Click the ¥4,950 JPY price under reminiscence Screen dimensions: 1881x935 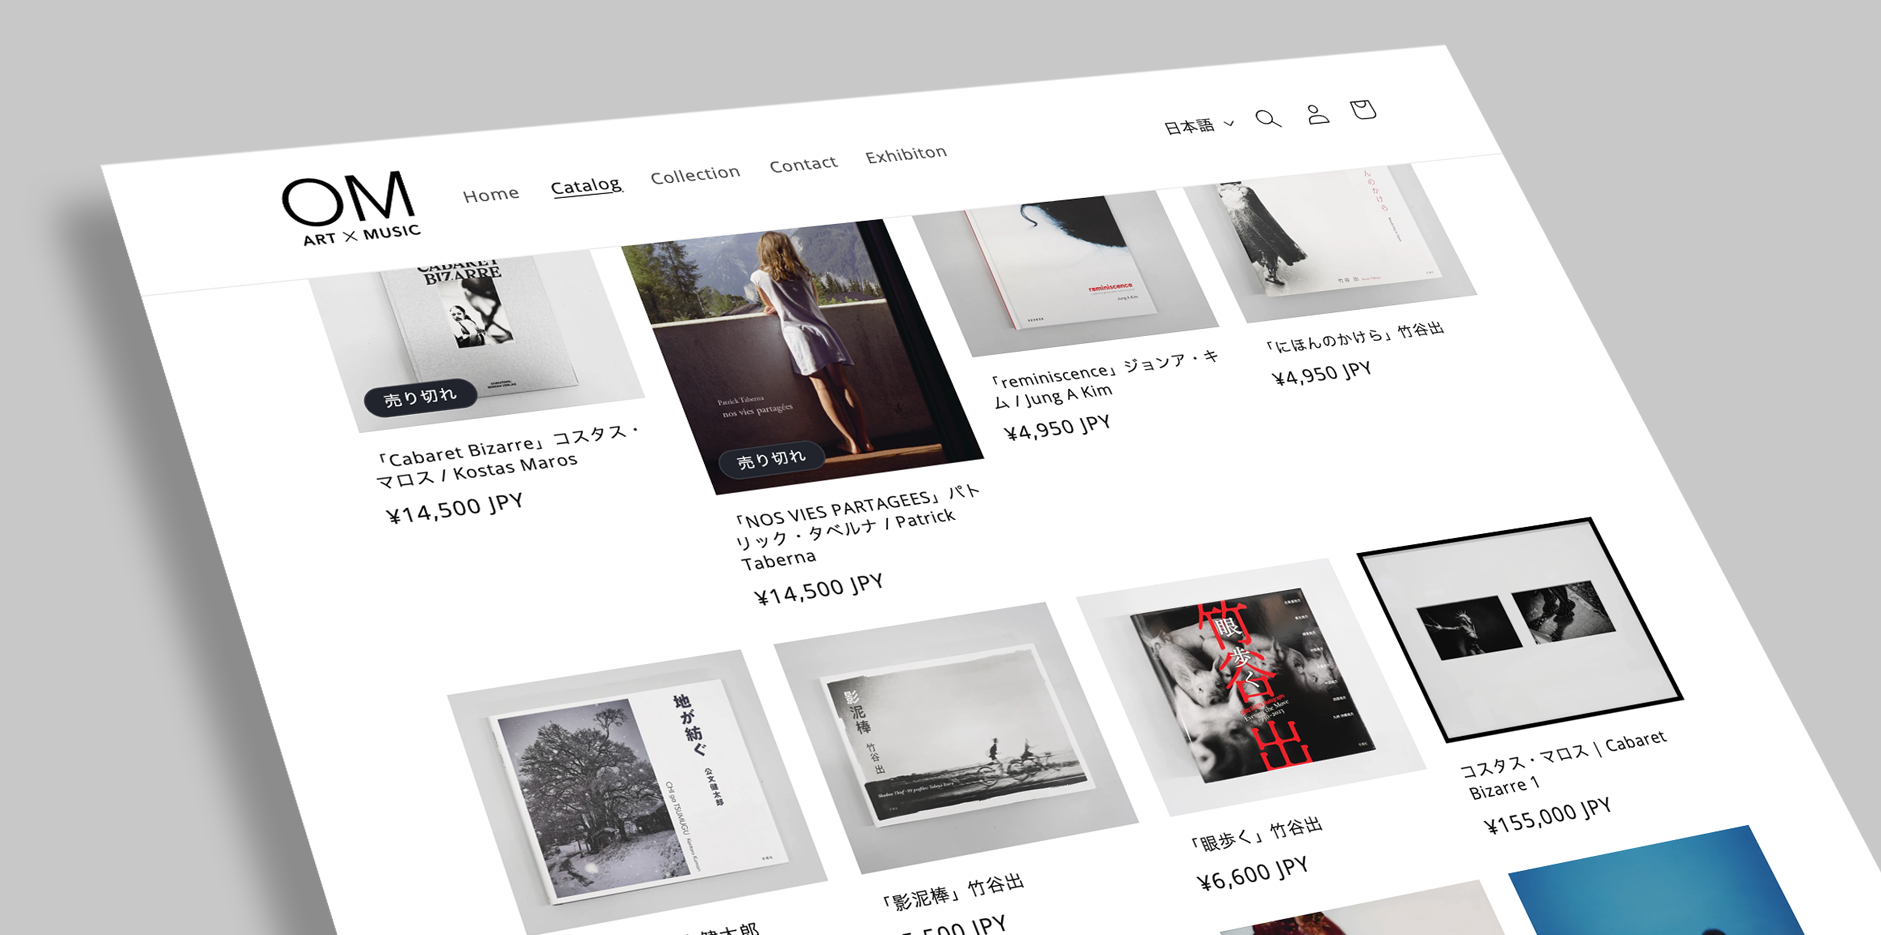tap(1058, 428)
